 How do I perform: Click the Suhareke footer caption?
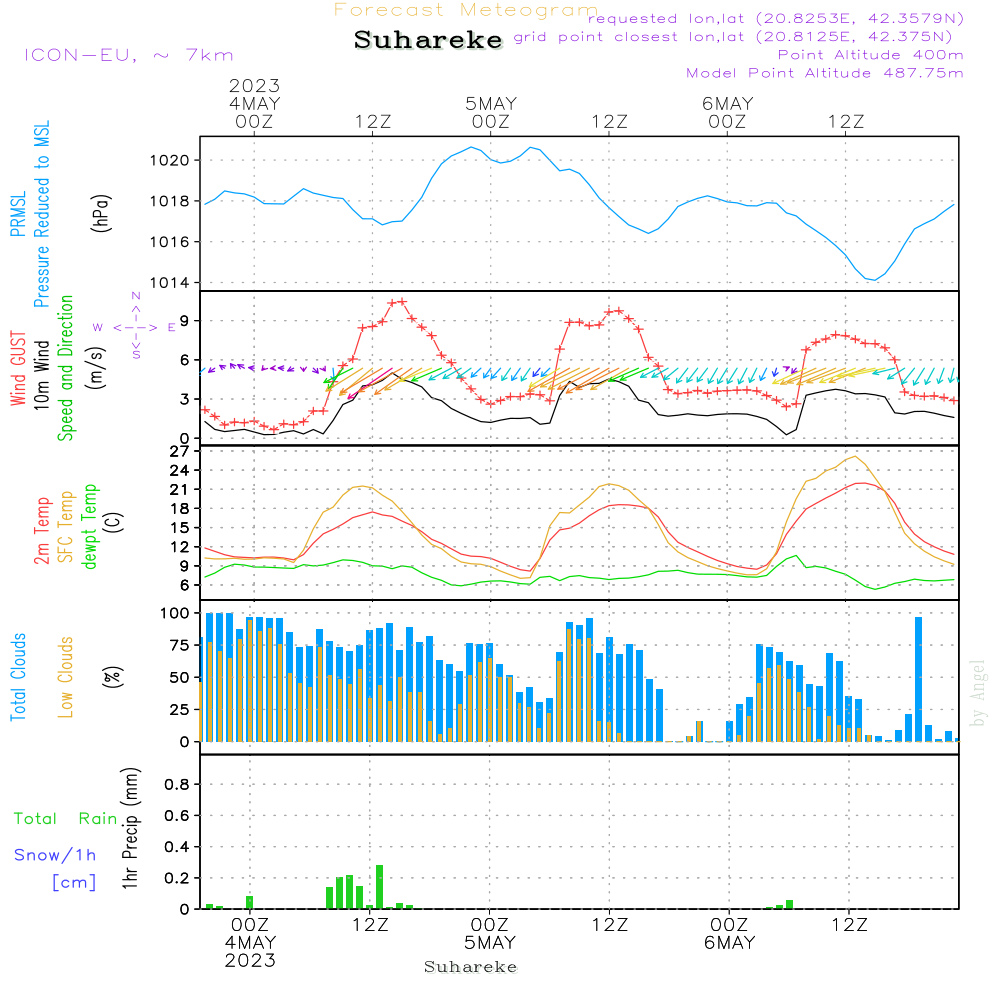coord(471,967)
